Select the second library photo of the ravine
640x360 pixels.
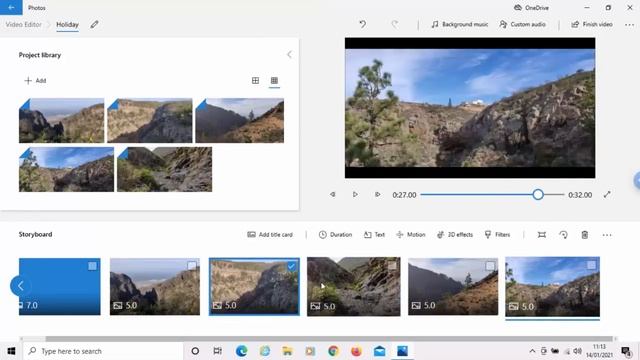tap(150, 120)
